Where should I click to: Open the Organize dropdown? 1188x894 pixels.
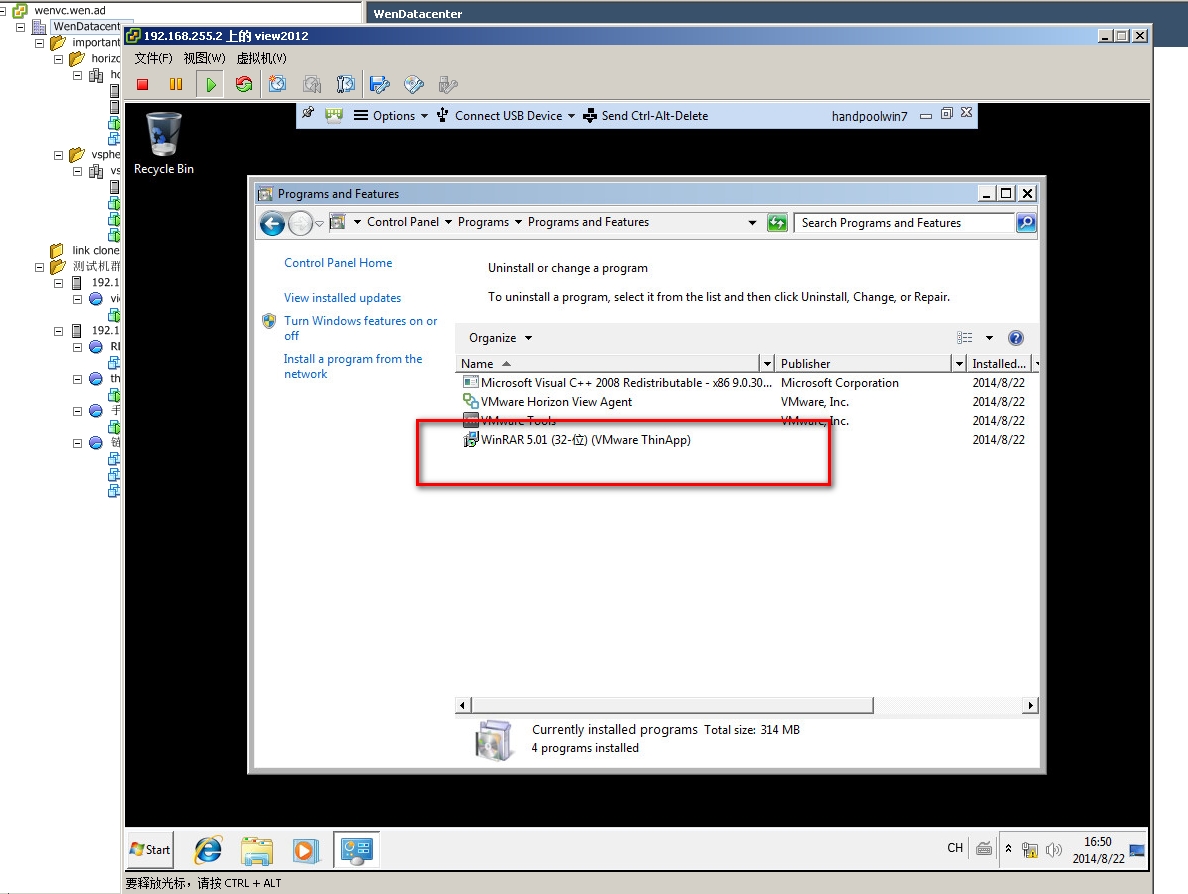[500, 338]
